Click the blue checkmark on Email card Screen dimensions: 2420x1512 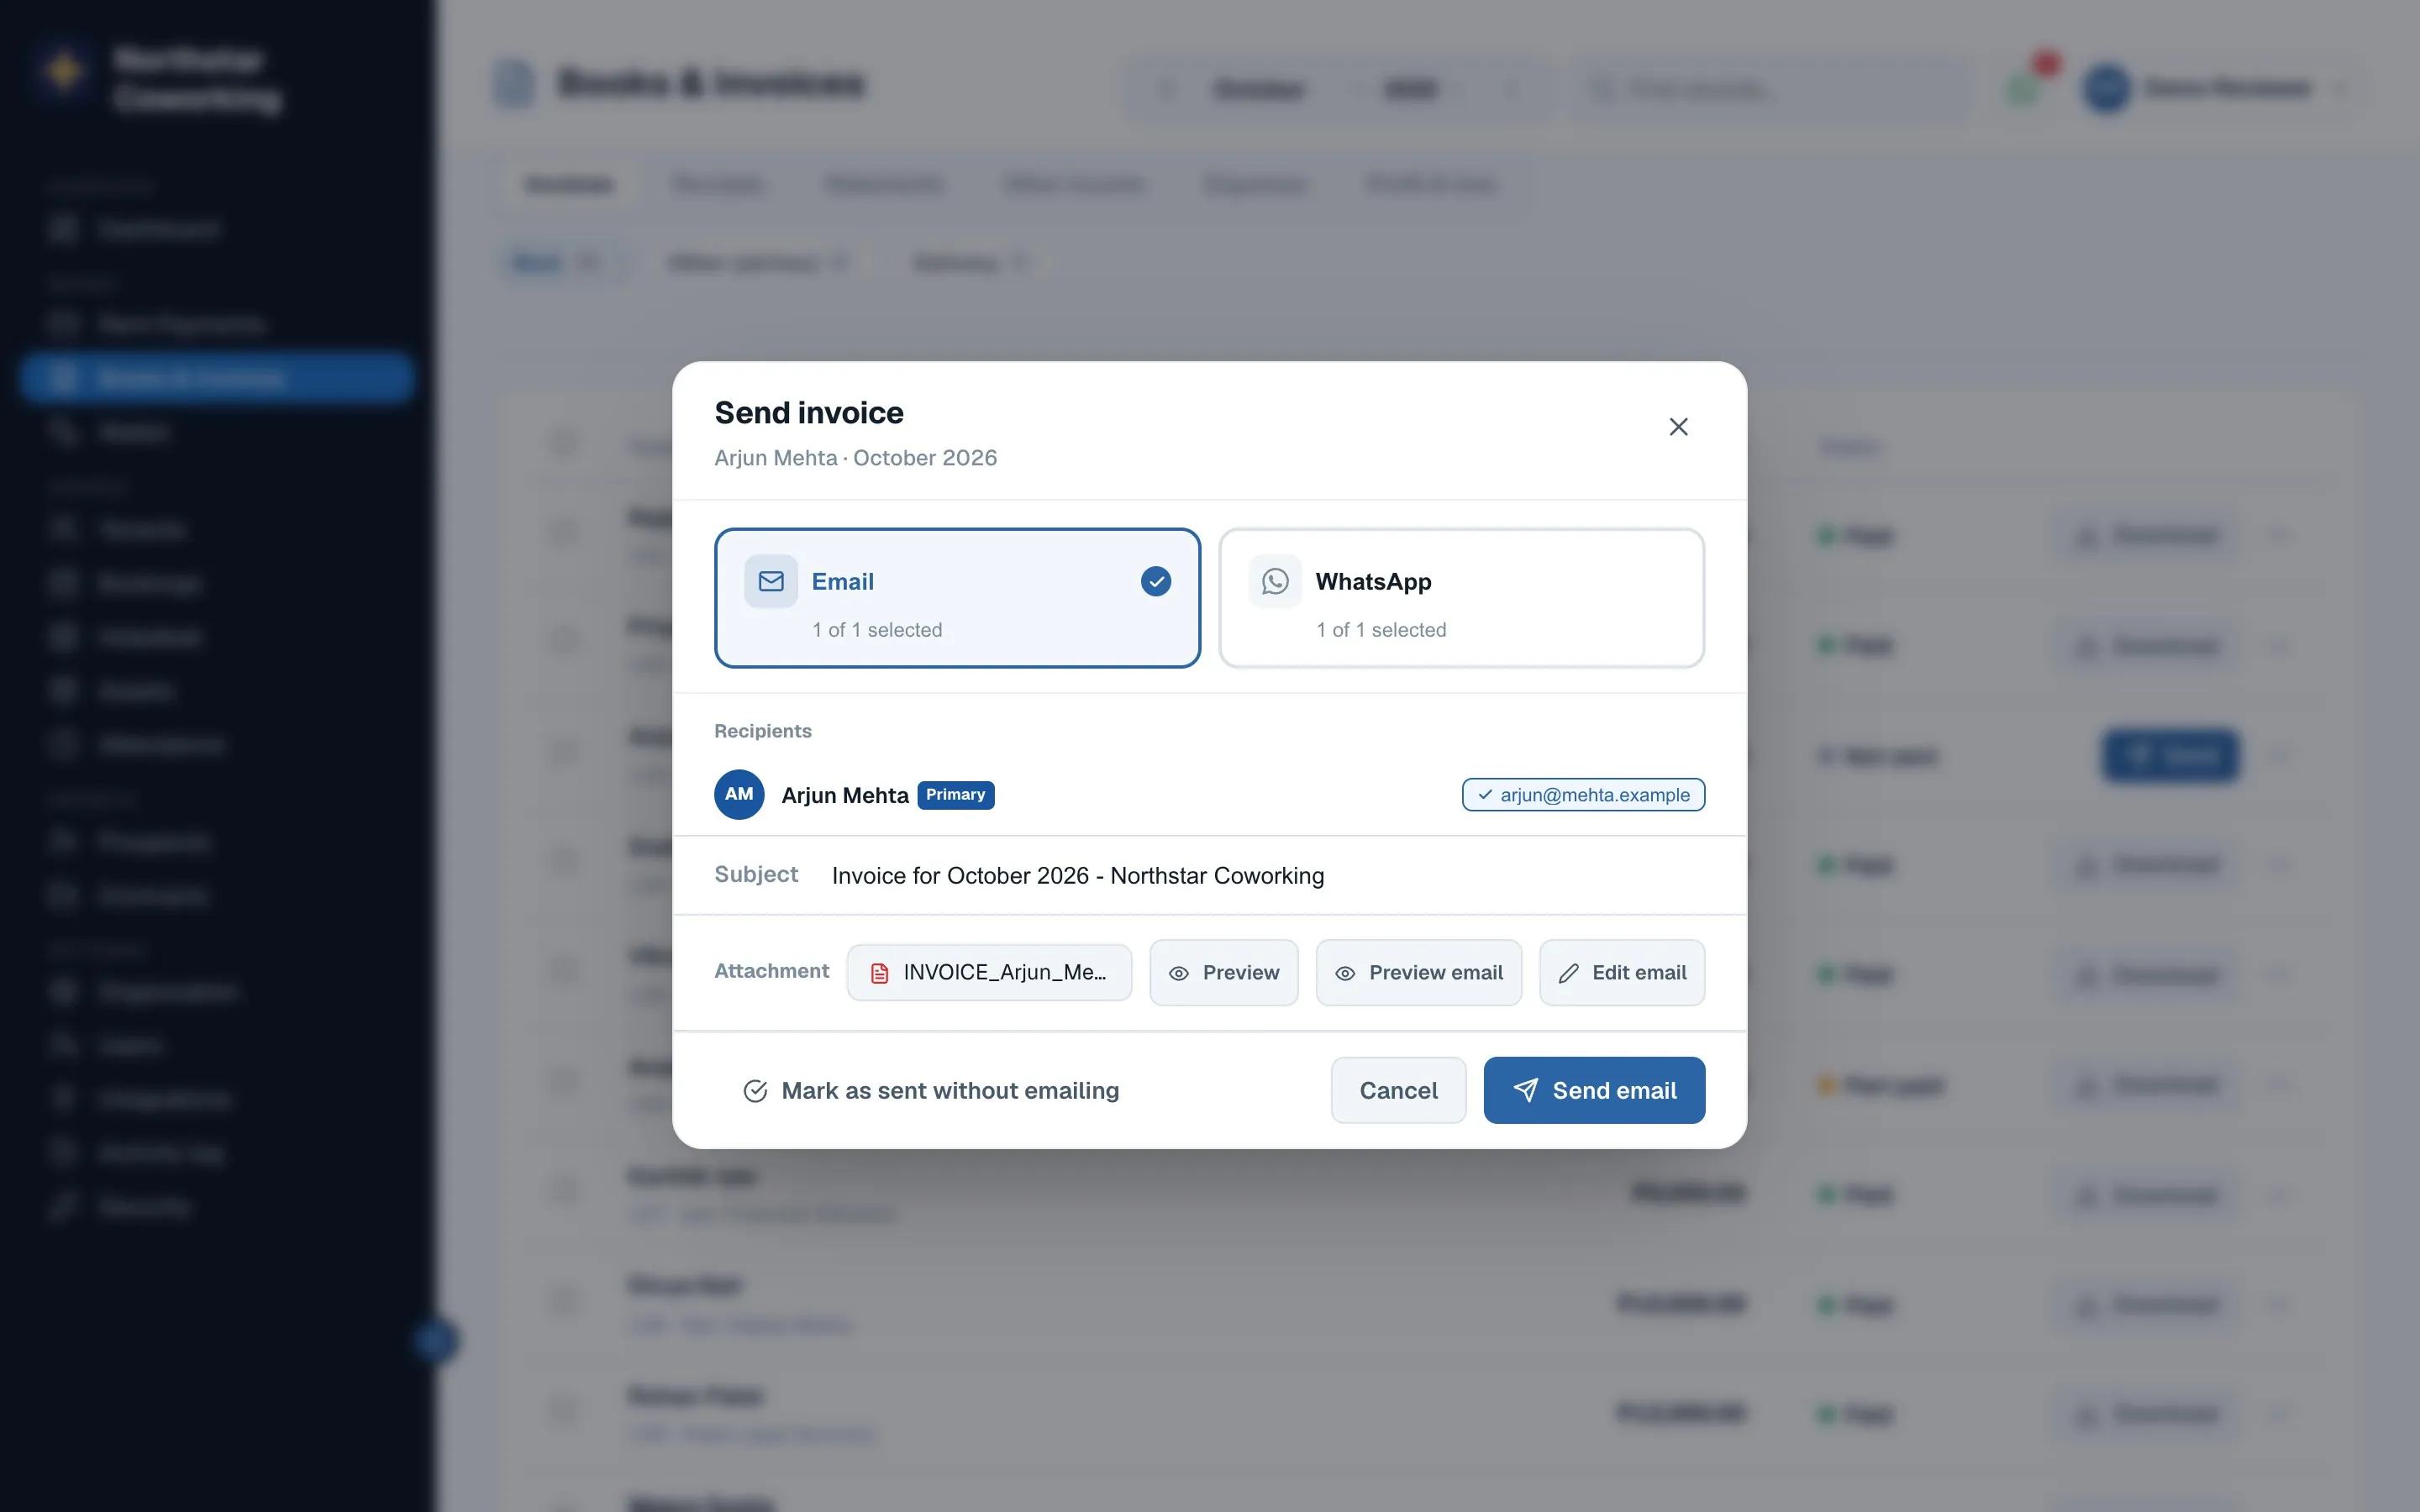[x=1156, y=581]
